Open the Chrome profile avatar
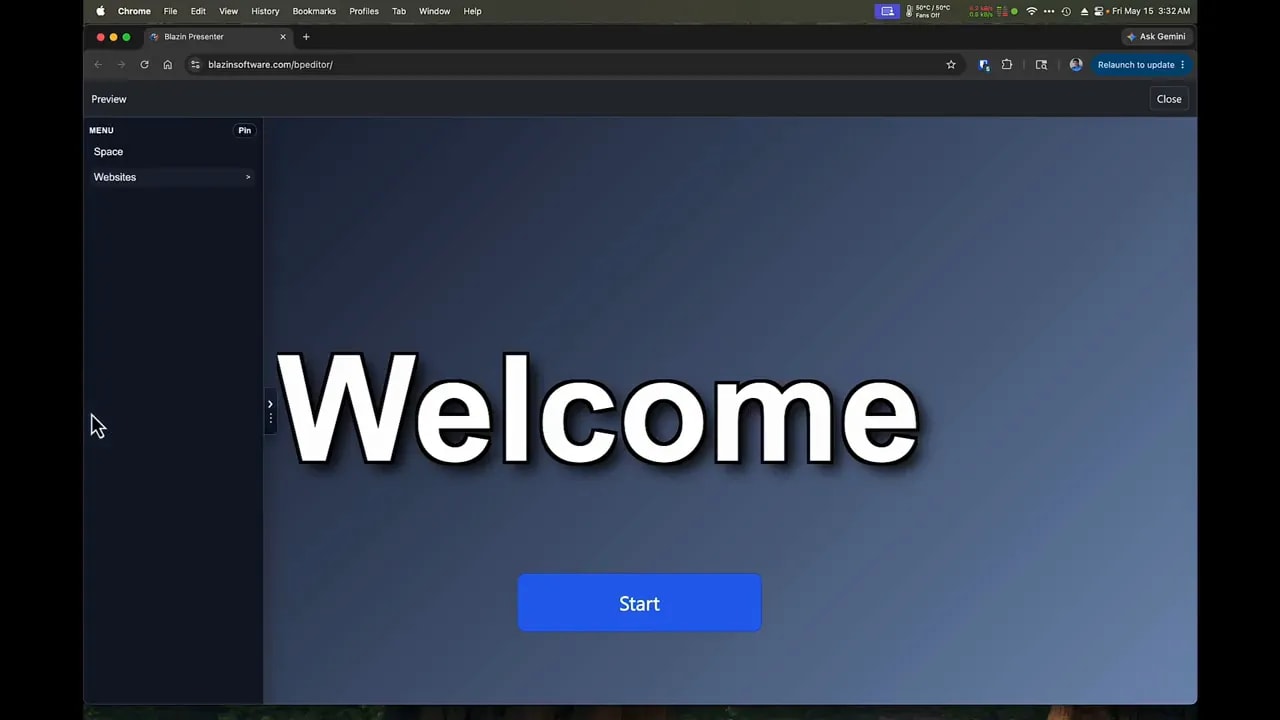This screenshot has width=1280, height=720. pyautogui.click(x=1076, y=65)
